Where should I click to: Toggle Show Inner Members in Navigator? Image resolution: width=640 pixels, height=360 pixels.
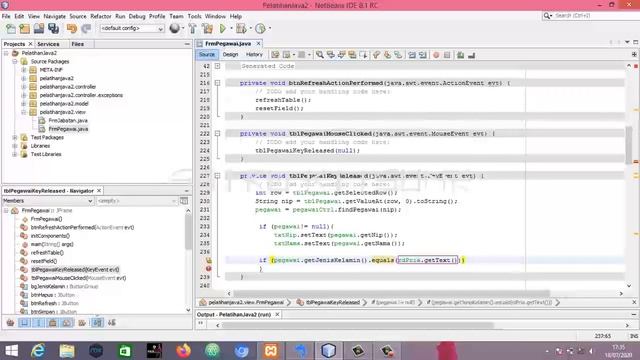[67, 323]
